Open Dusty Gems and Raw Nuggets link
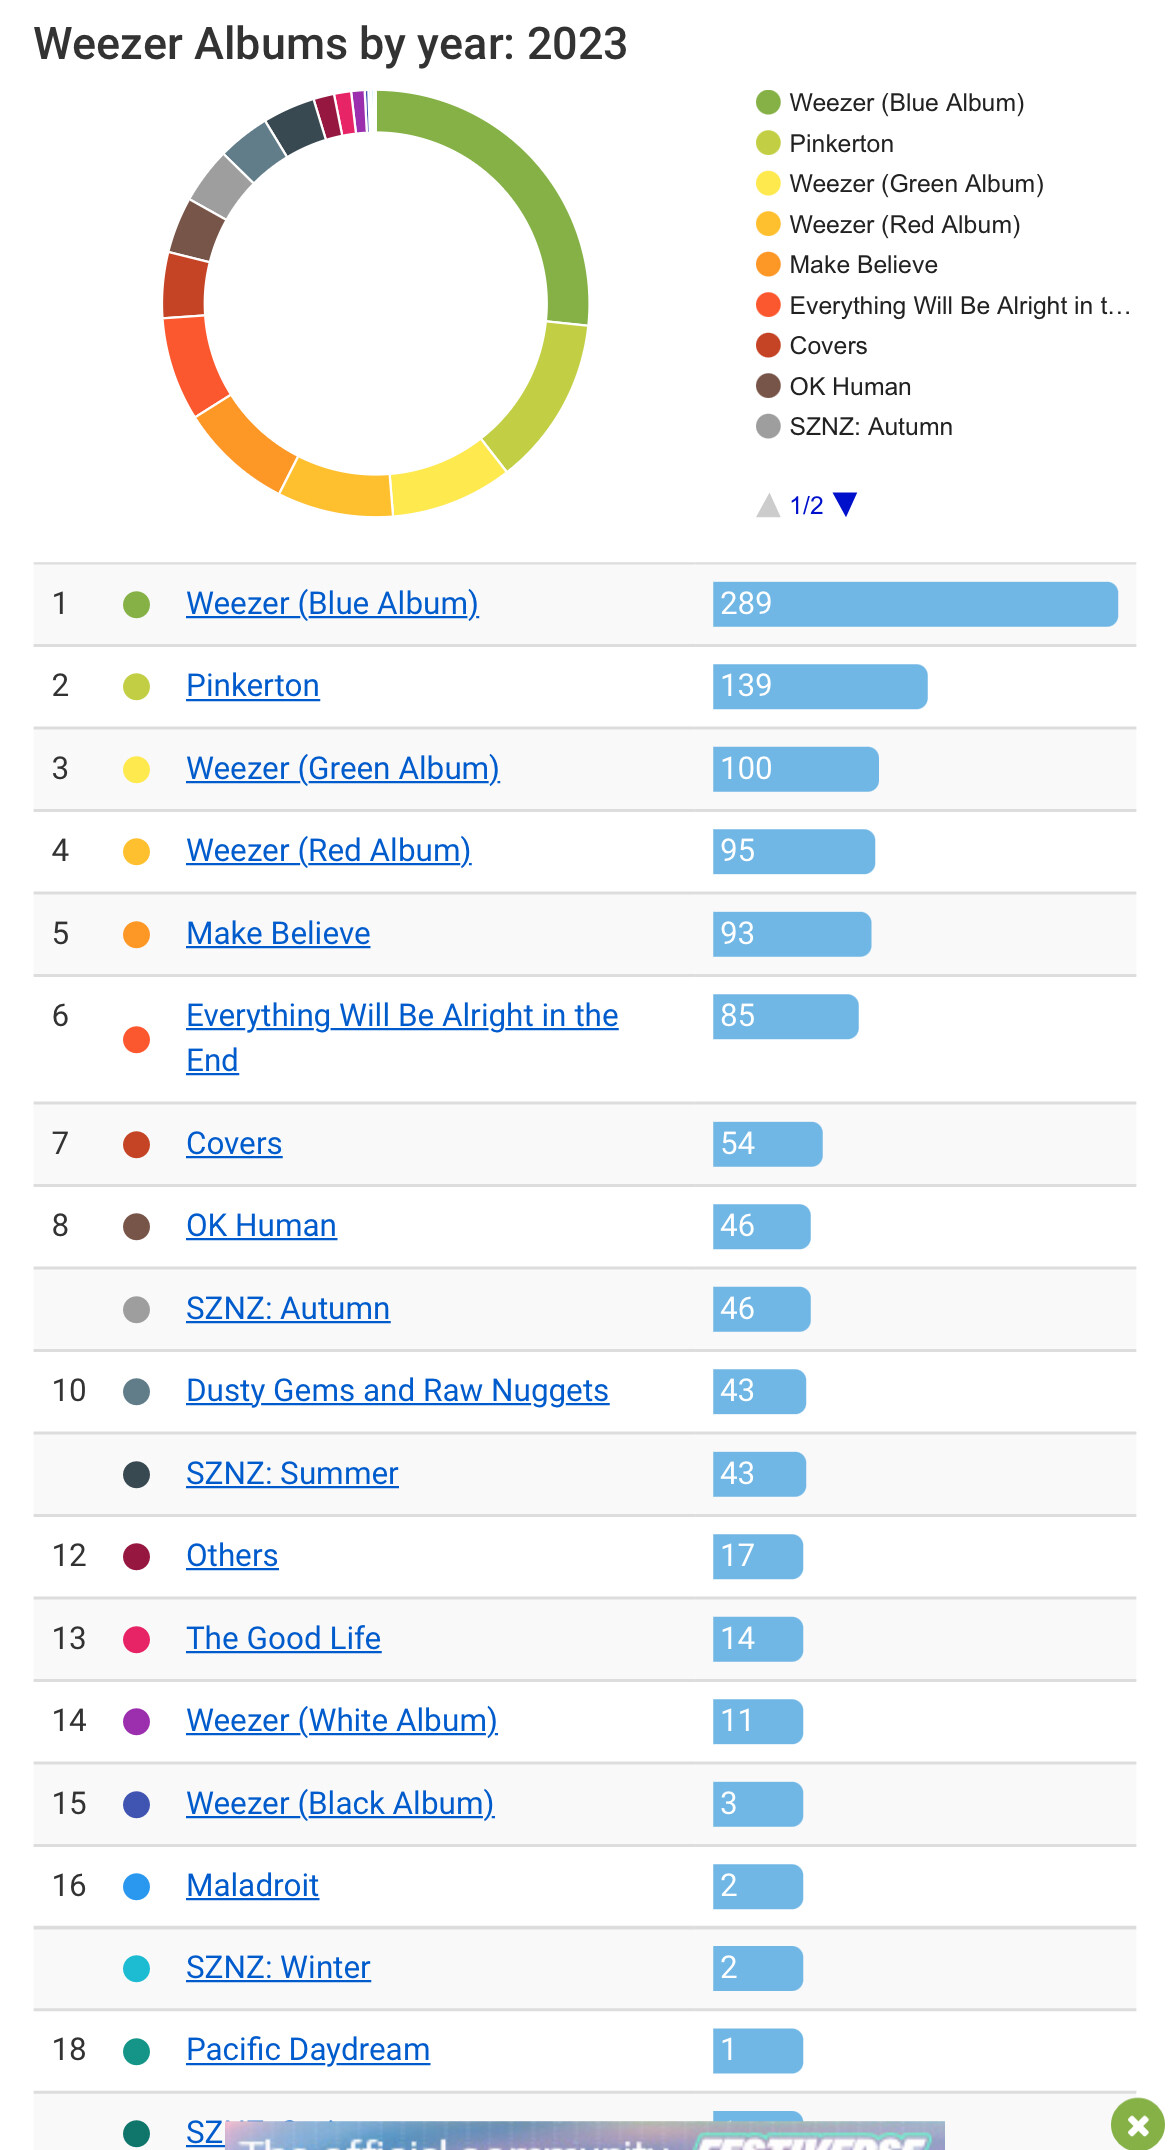Viewport: 1170px width, 2150px height. coord(397,1390)
